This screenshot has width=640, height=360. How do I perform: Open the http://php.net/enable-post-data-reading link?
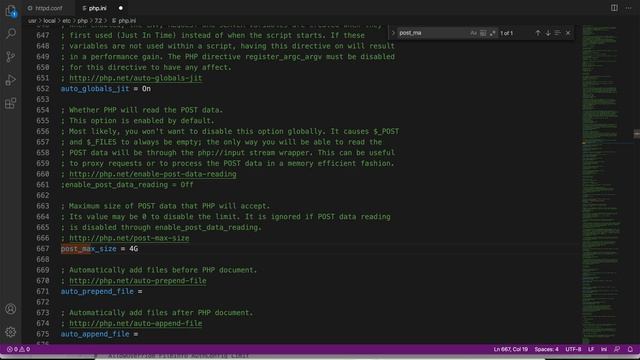[x=153, y=174]
